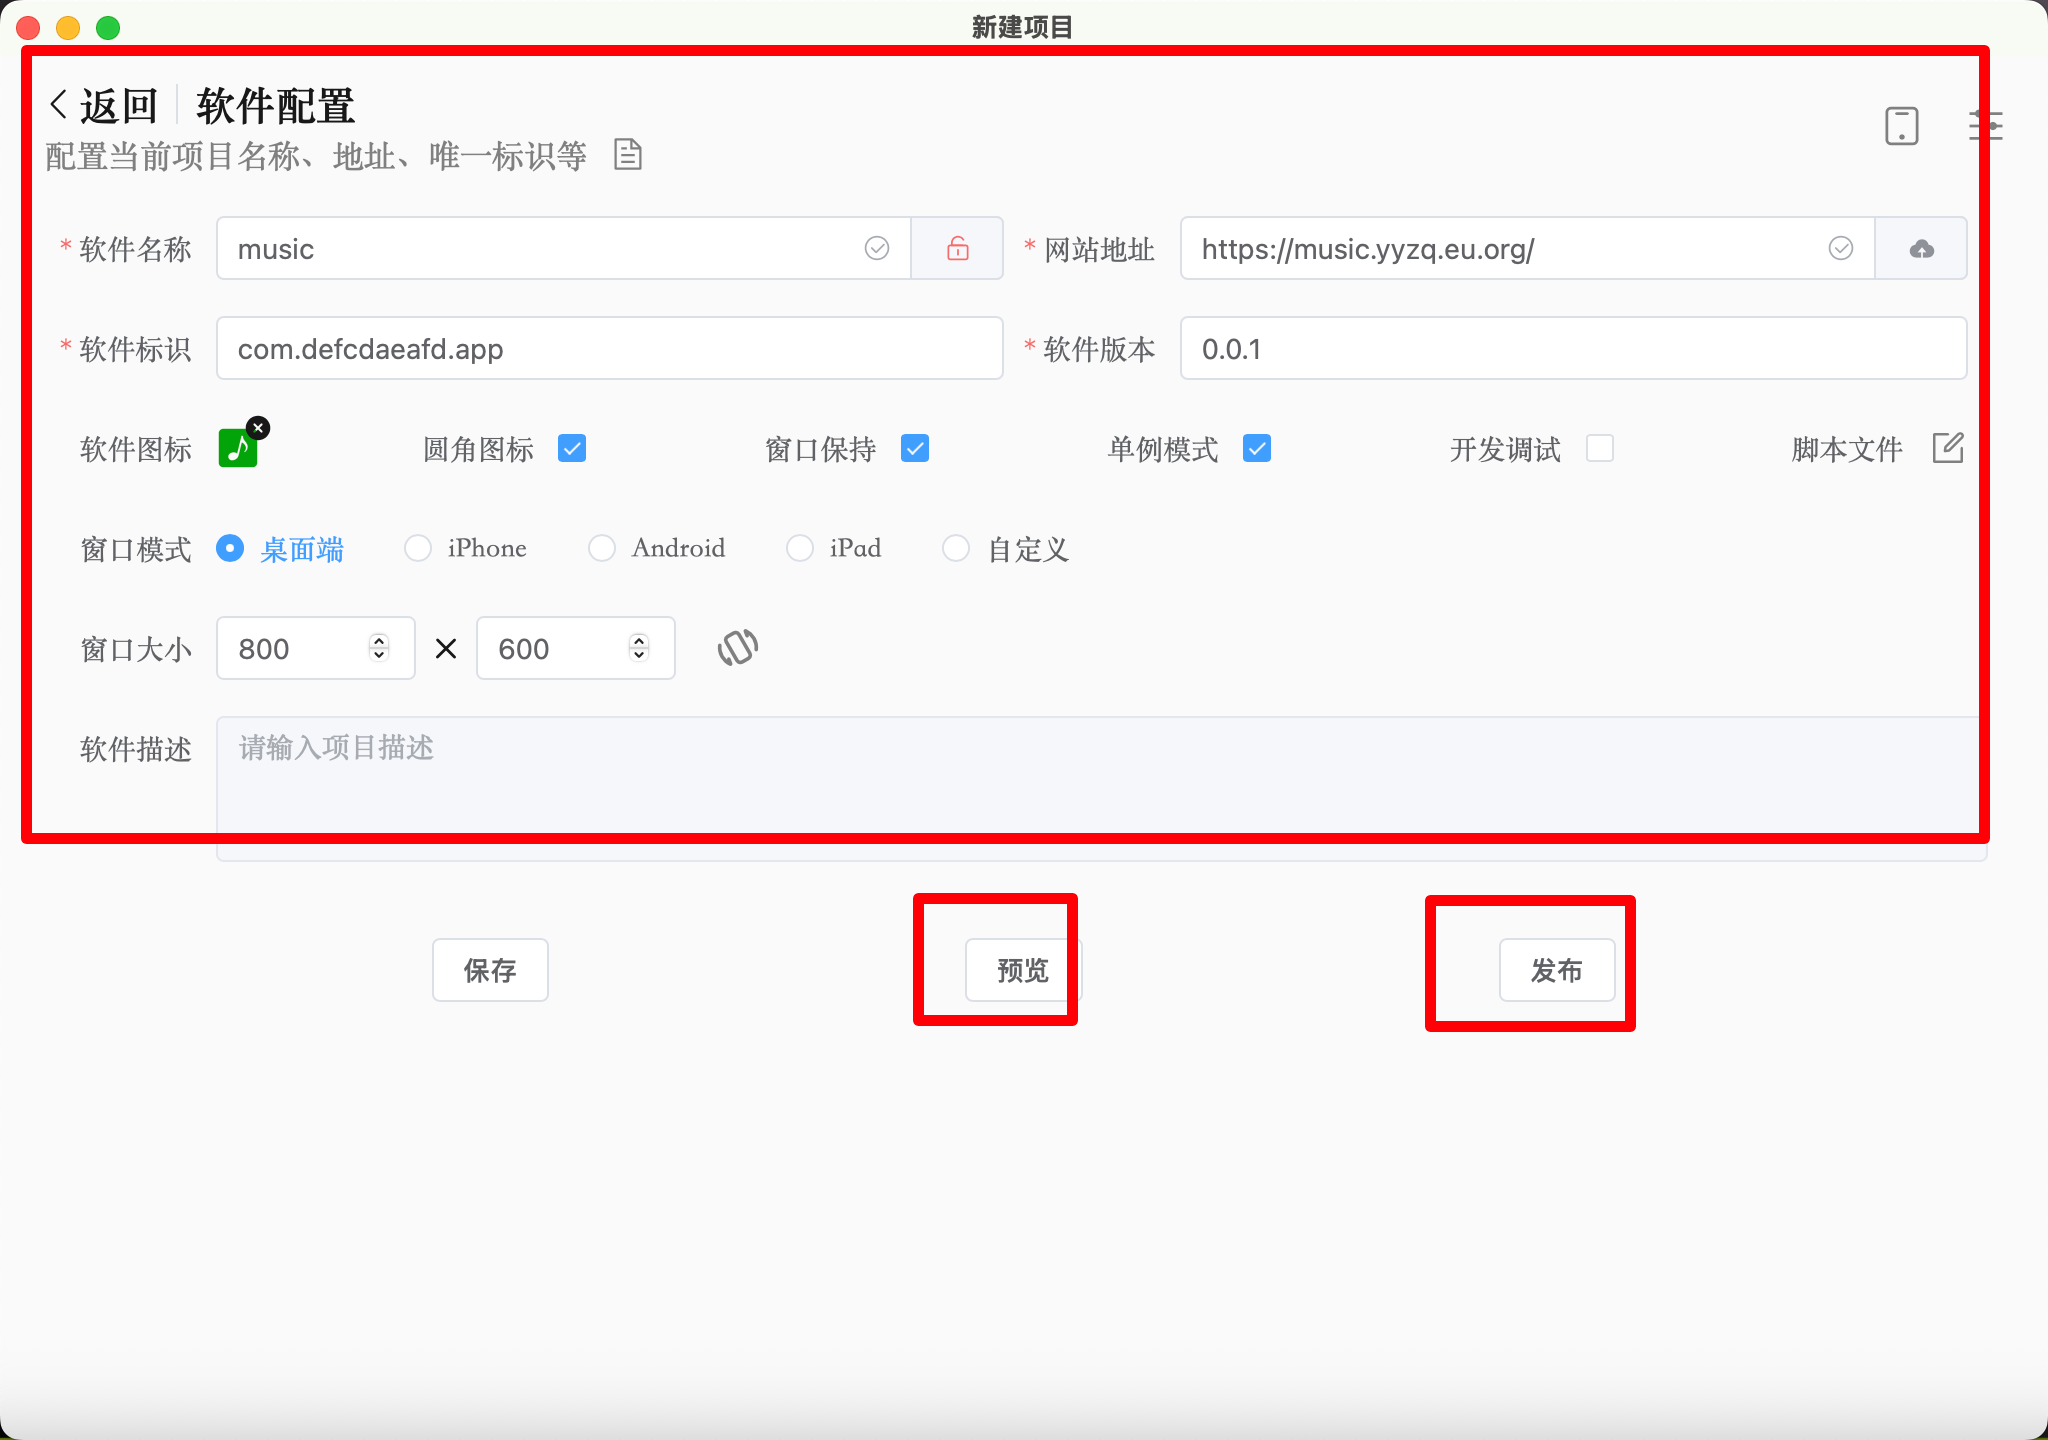The image size is (2048, 1440).
Task: Click the 保存 button
Action: 490,969
